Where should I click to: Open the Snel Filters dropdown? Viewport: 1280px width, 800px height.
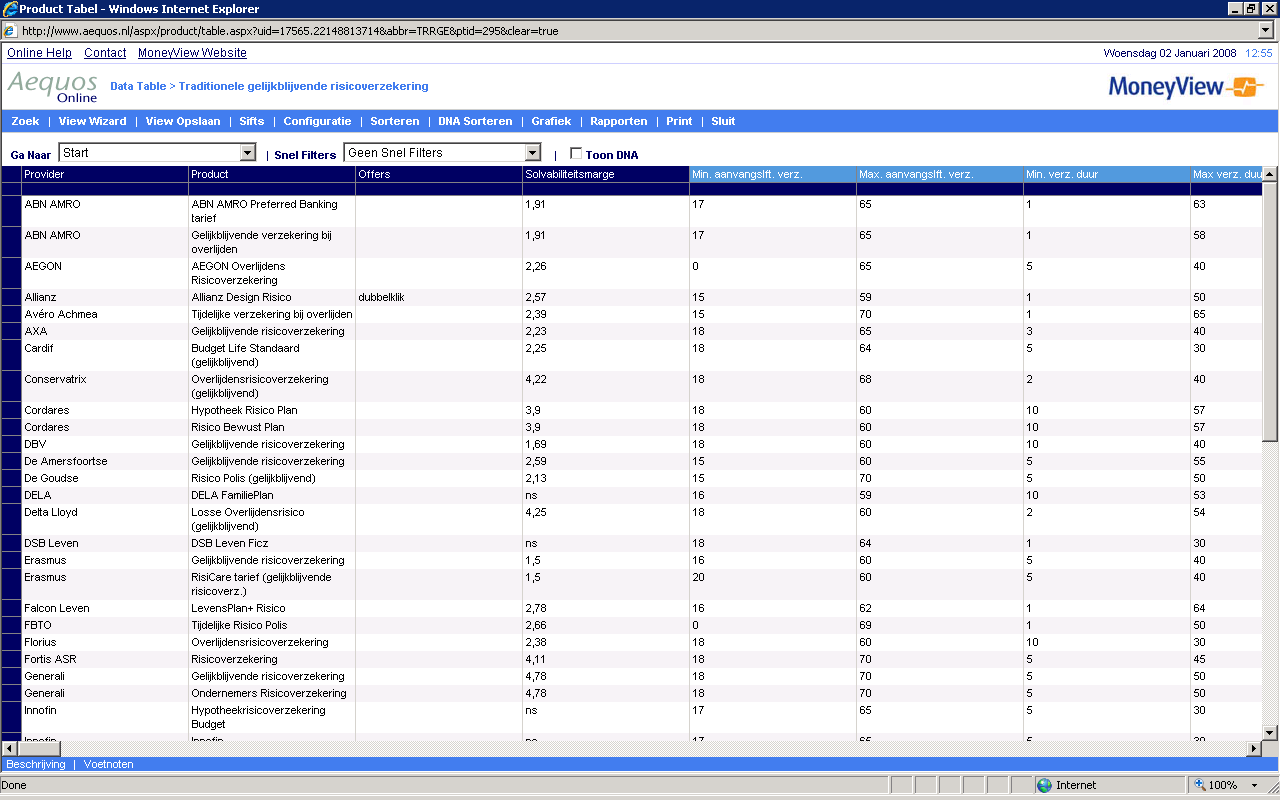(442, 153)
